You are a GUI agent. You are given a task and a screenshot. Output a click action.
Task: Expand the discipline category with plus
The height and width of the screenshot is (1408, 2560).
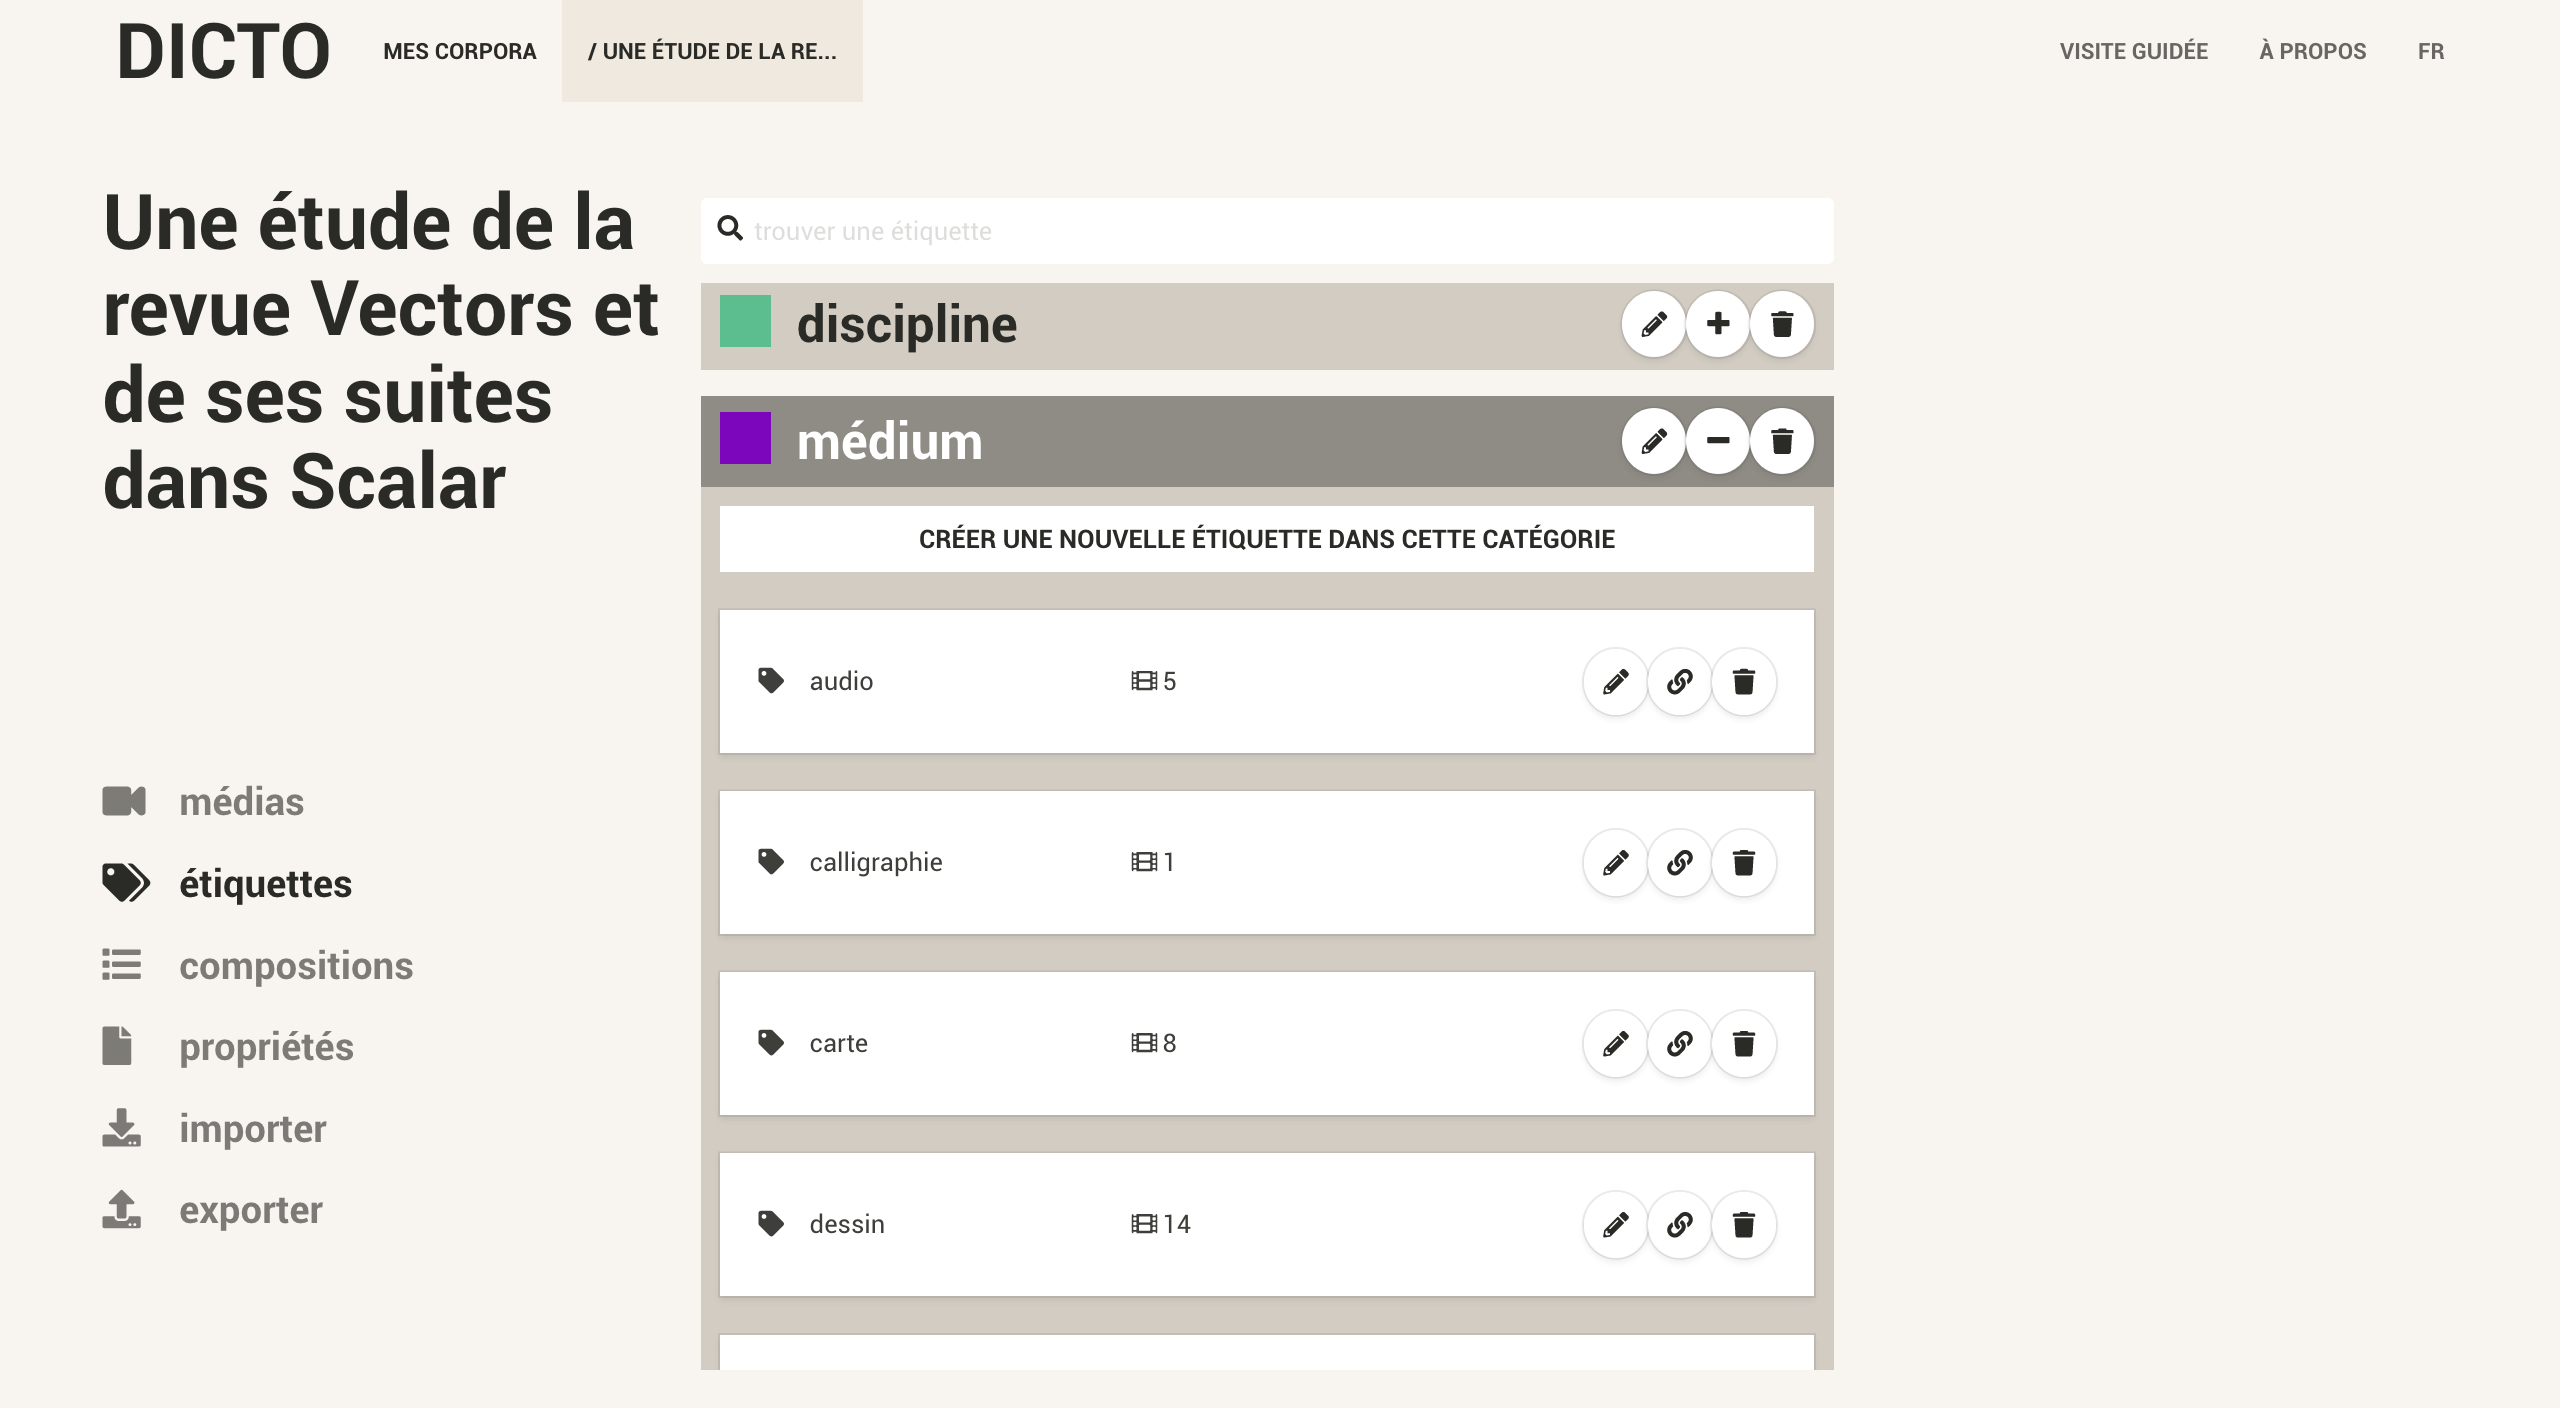tap(1718, 324)
